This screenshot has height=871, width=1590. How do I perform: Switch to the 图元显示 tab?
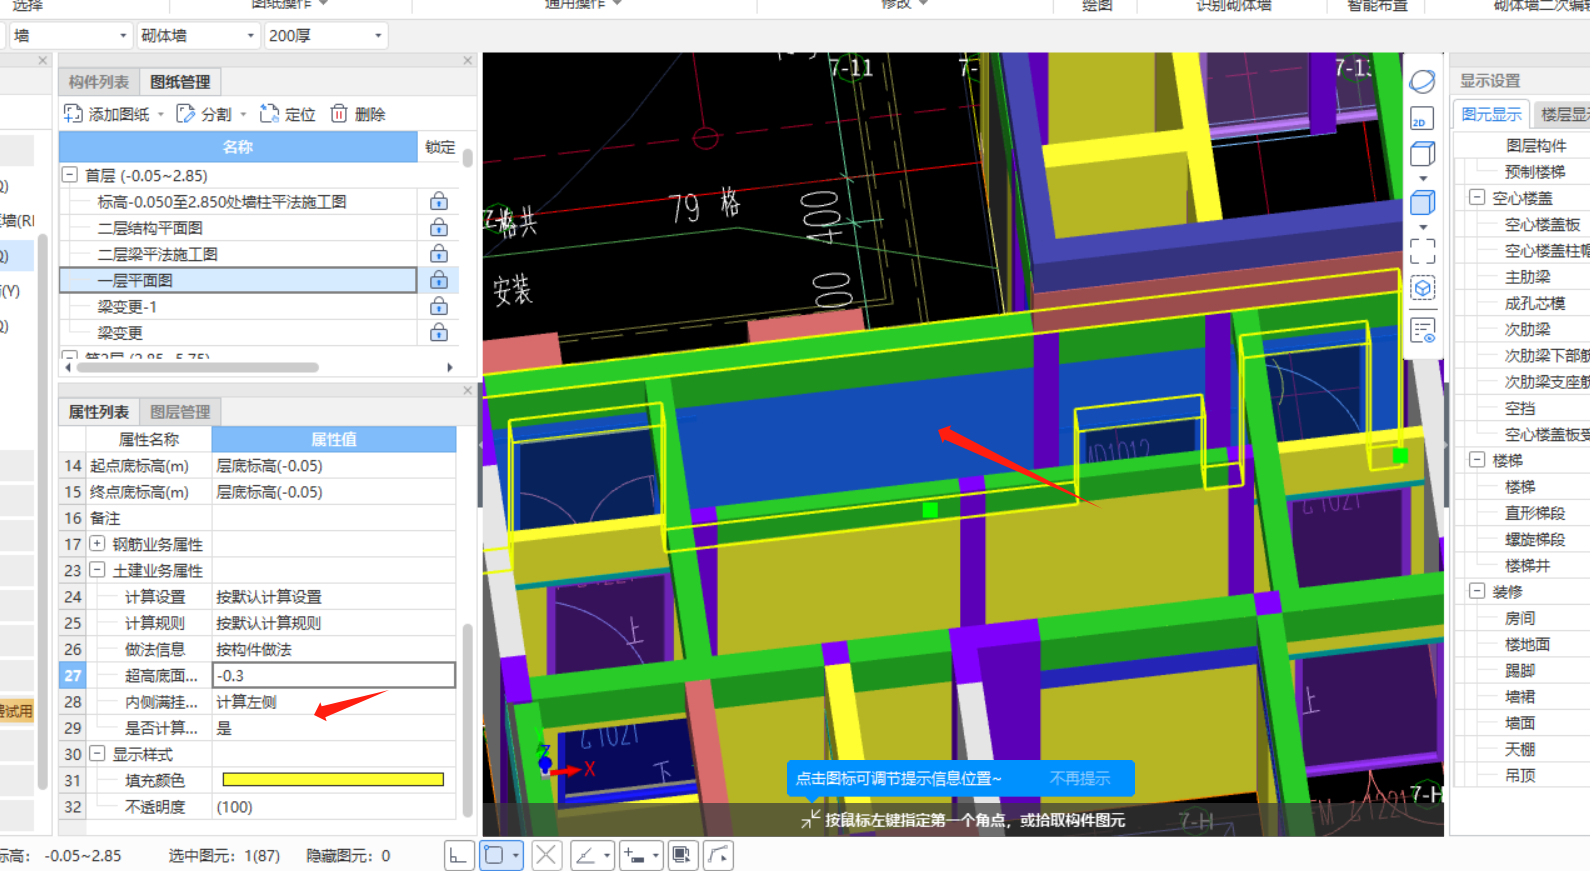pos(1491,114)
